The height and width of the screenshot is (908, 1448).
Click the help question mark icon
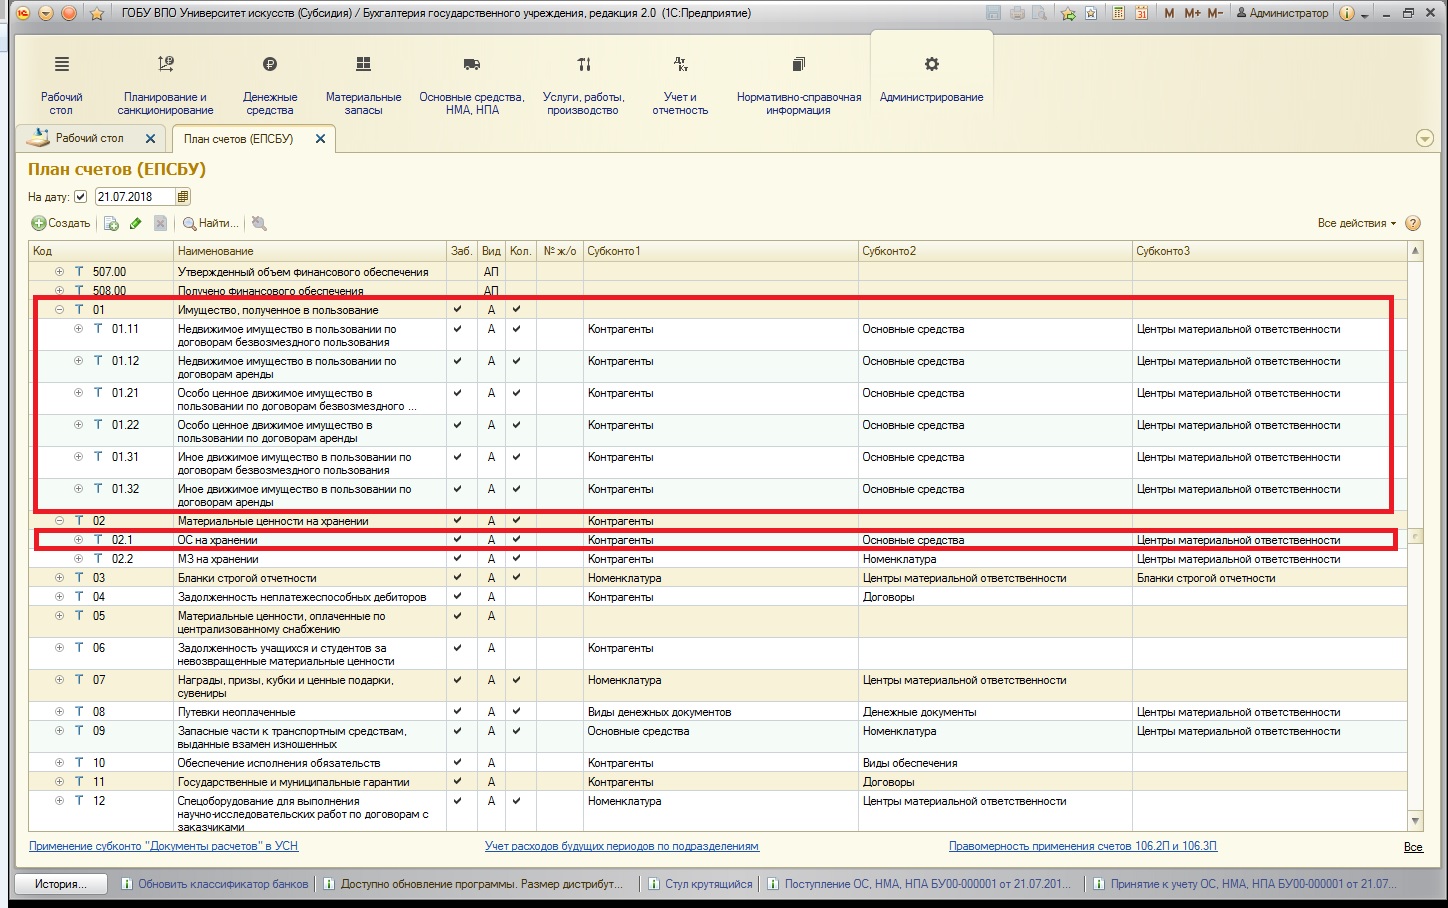click(1413, 224)
